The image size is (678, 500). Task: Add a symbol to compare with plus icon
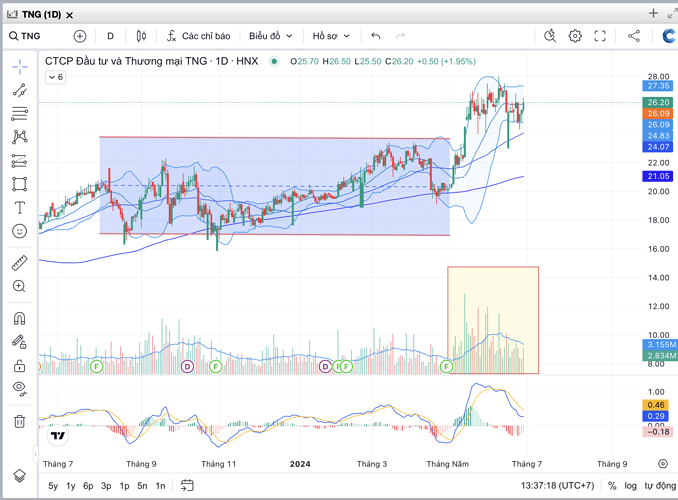coord(80,36)
